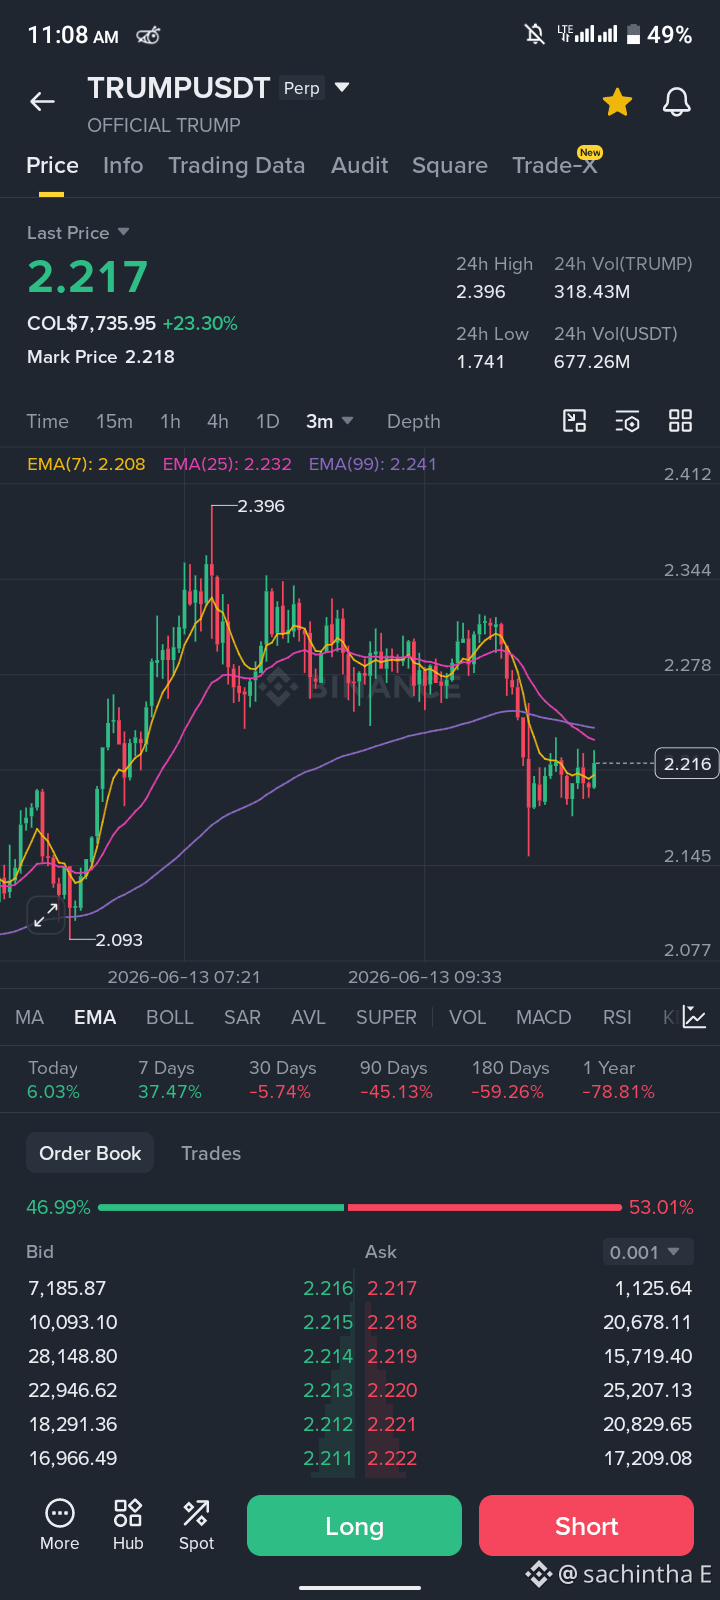The width and height of the screenshot is (720, 1600).
Task: Expand chart to fullscreen with arrows icon
Action: click(x=46, y=914)
